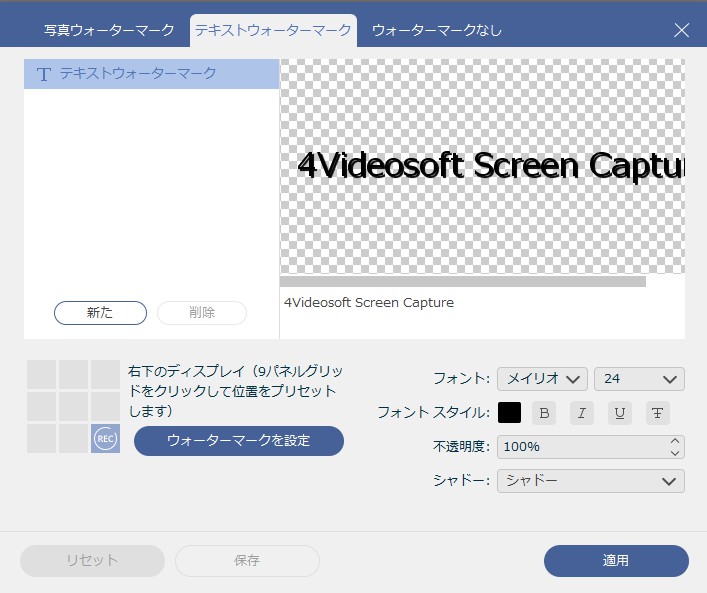Increase opacity with the up arrow
Image resolution: width=707 pixels, height=593 pixels.
pos(675,441)
